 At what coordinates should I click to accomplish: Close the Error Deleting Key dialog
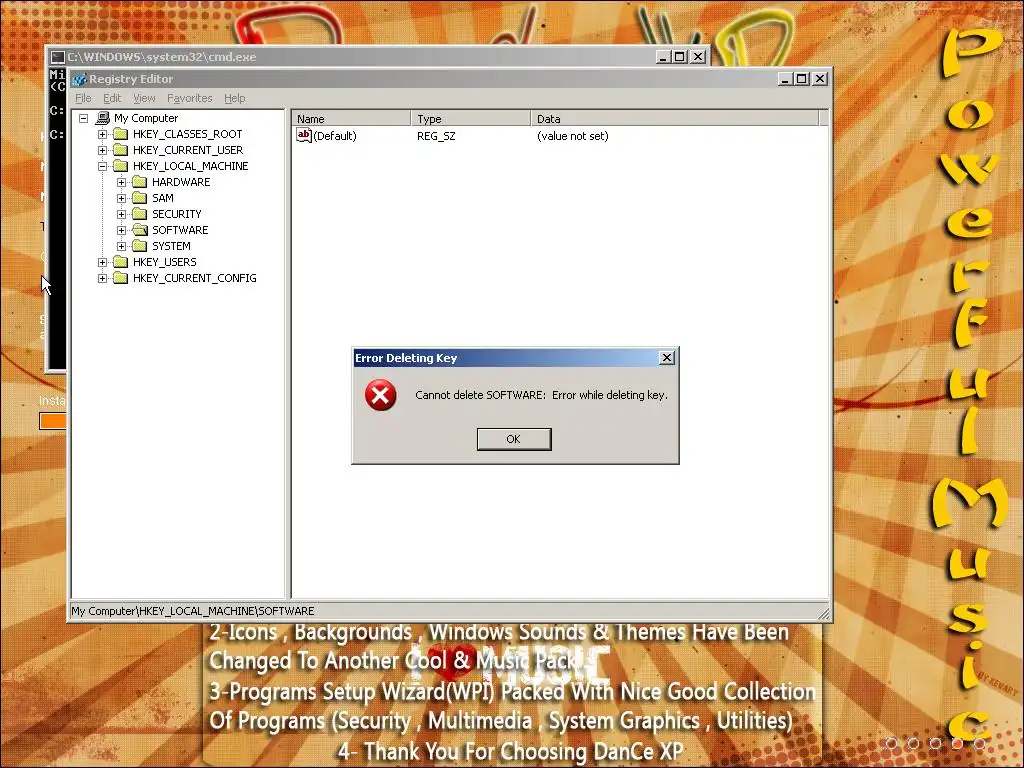coord(667,358)
